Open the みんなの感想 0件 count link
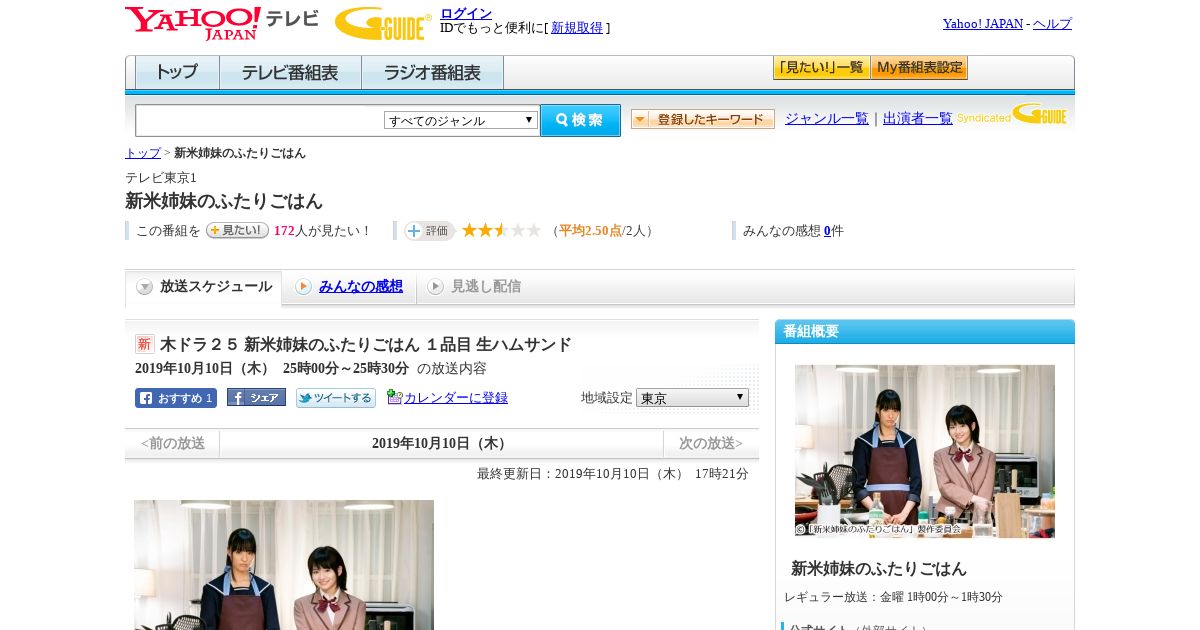This screenshot has height=630, width=1200. [x=827, y=231]
